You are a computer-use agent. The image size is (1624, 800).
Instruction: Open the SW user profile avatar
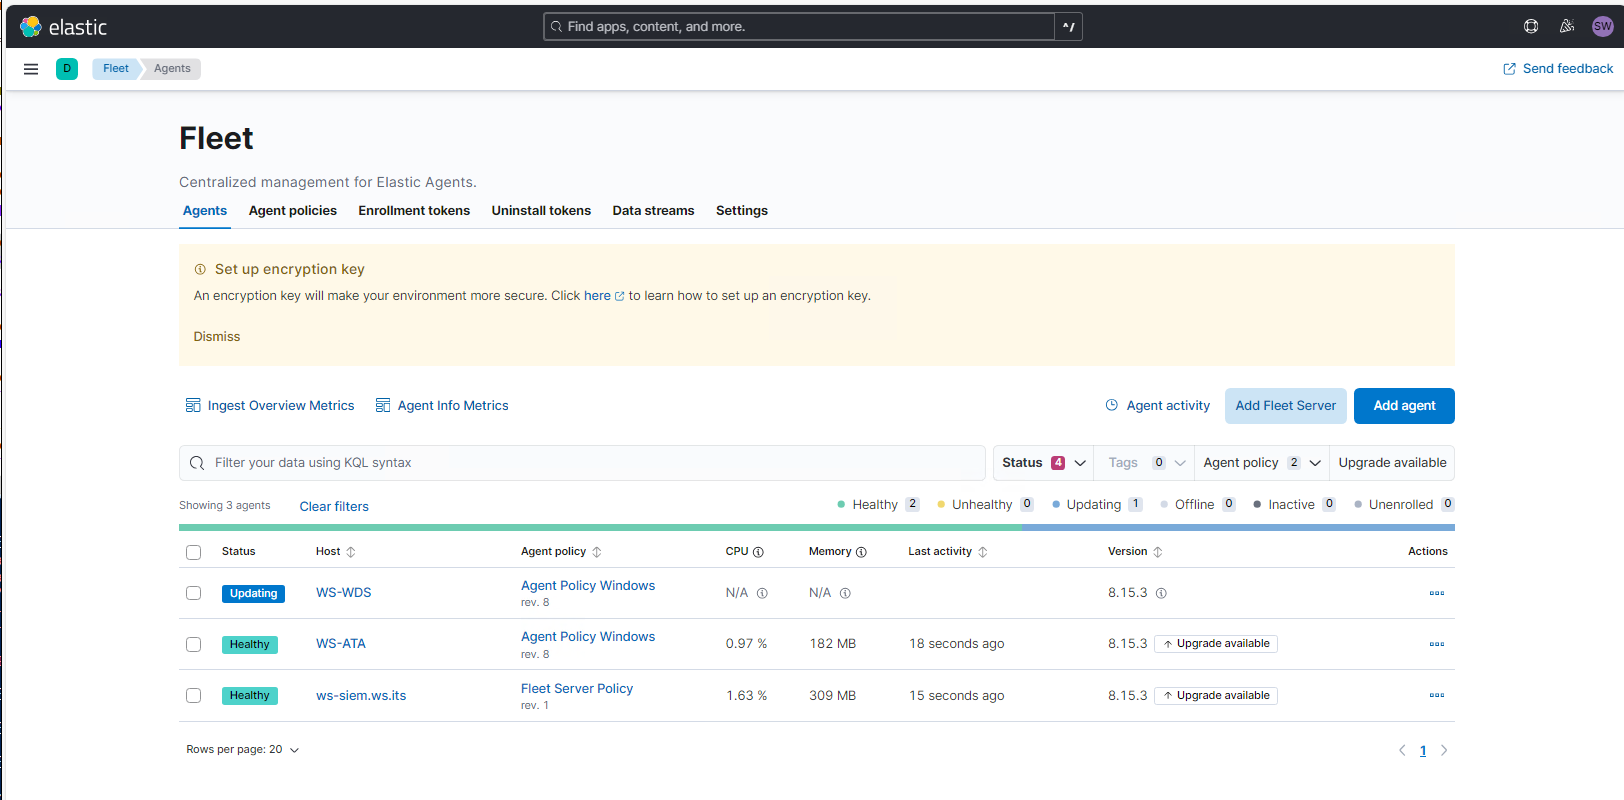(x=1603, y=27)
